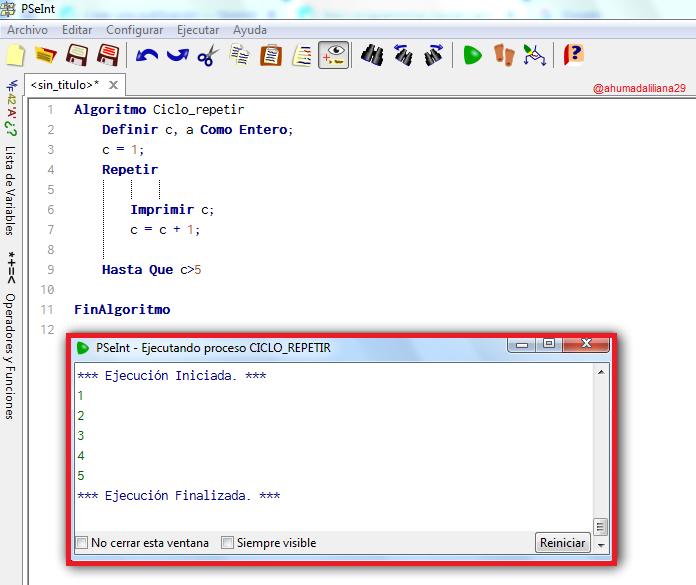Close the <sin_titulo> tab
Viewport: 696px width, 585px height.
114,85
